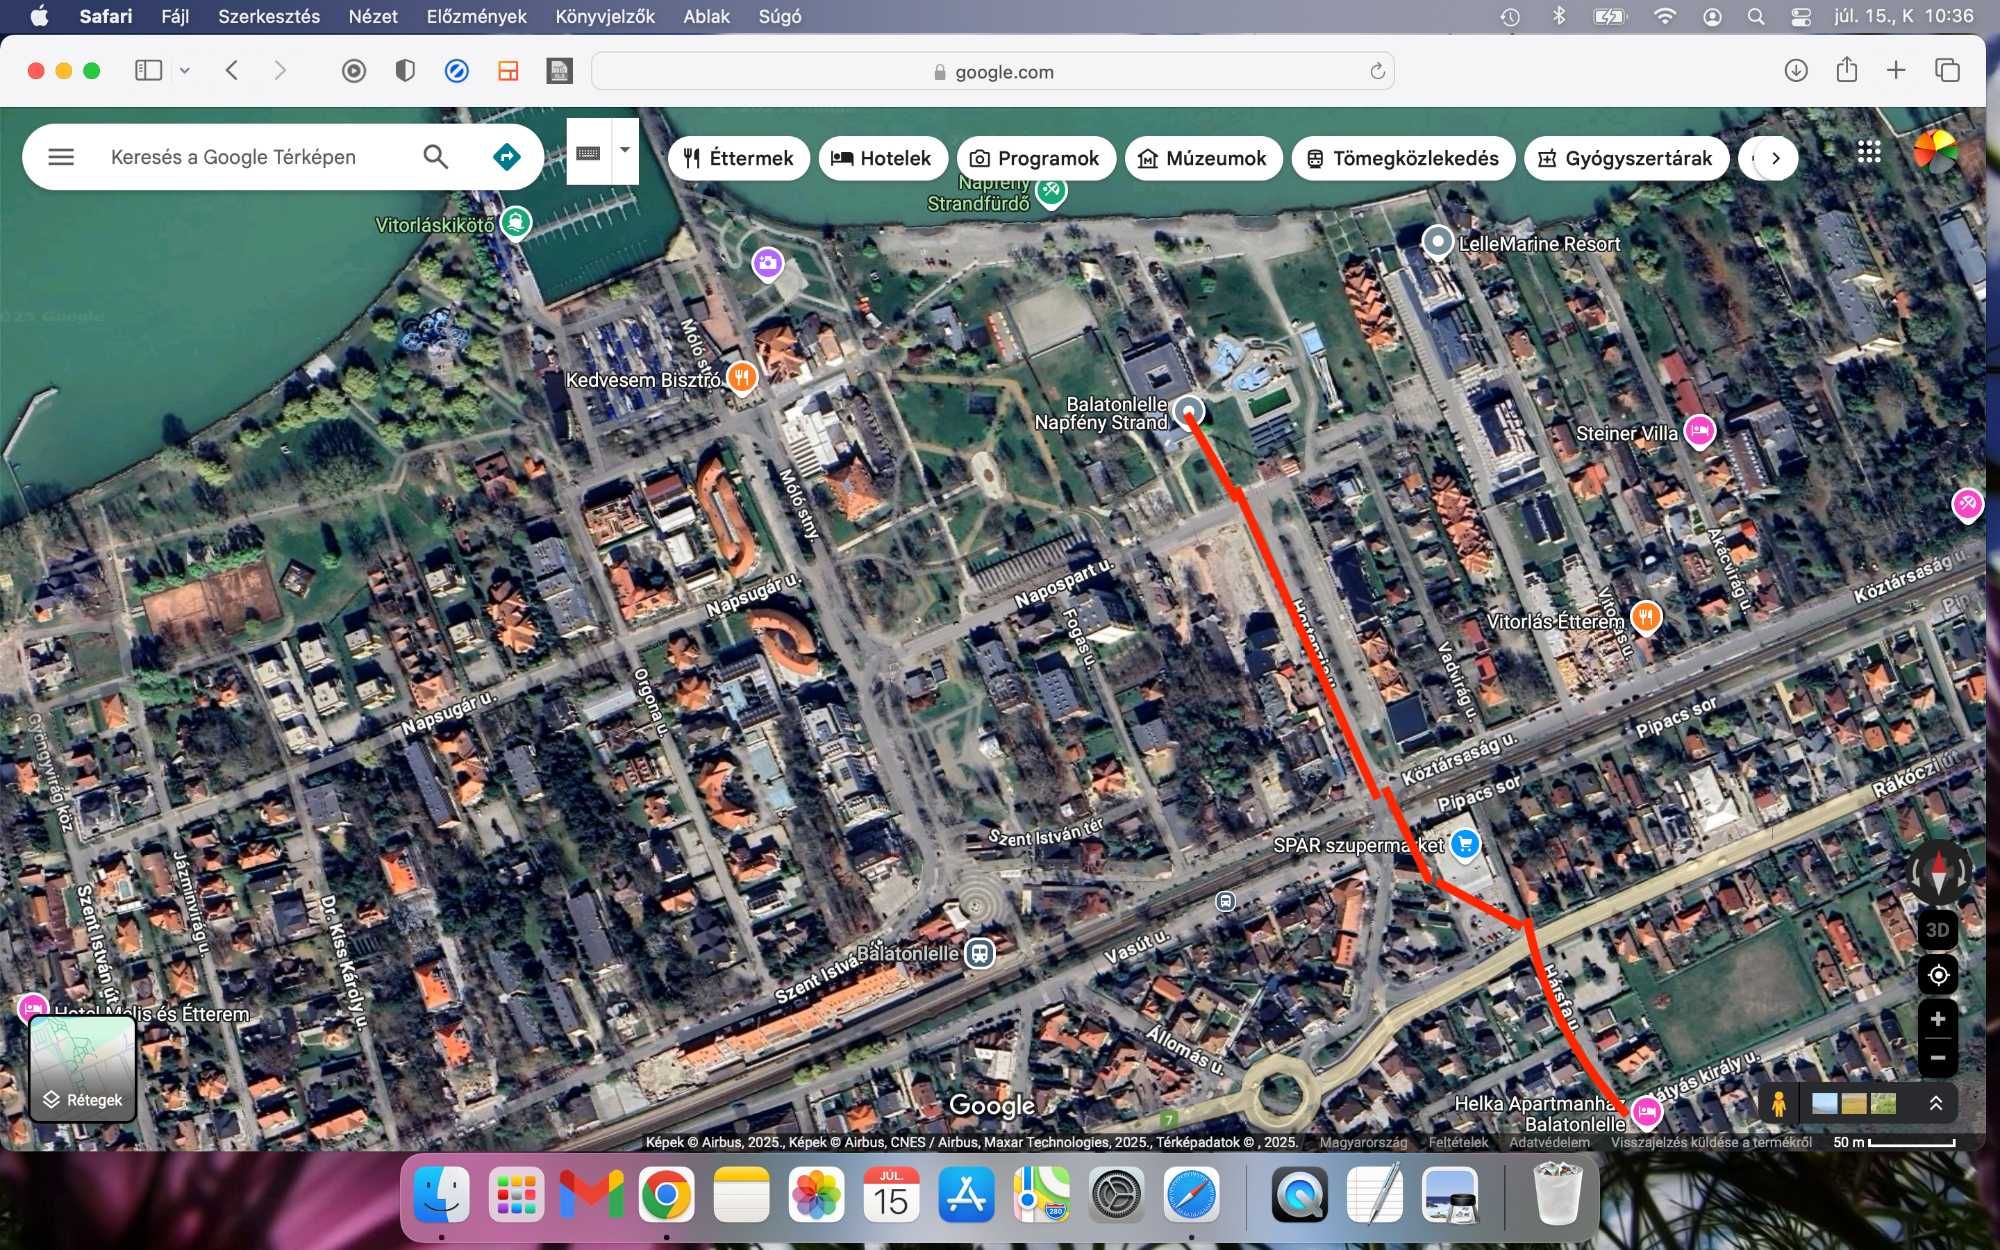
Task: Toggle the Safari sidebar
Action: point(148,70)
